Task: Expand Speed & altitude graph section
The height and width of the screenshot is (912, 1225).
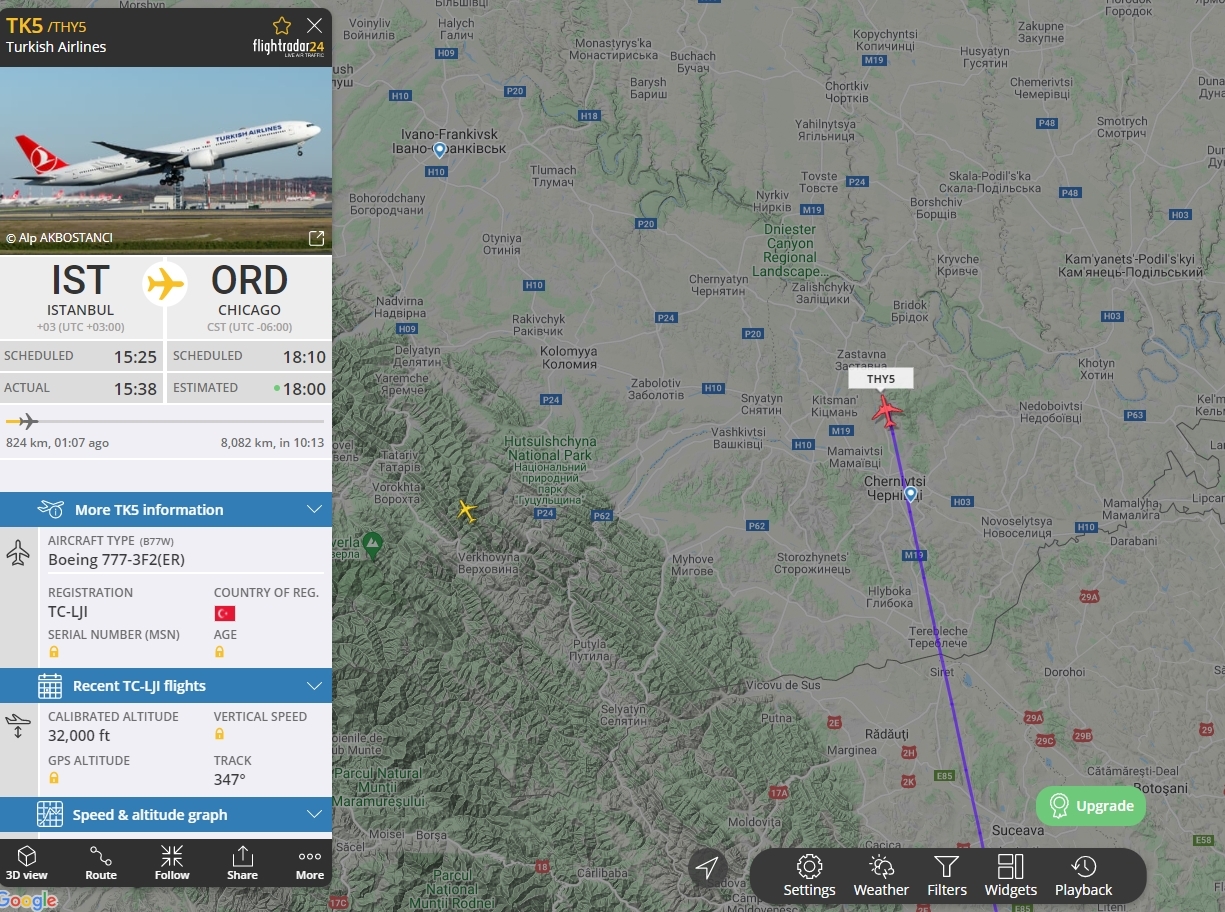Action: [x=166, y=814]
